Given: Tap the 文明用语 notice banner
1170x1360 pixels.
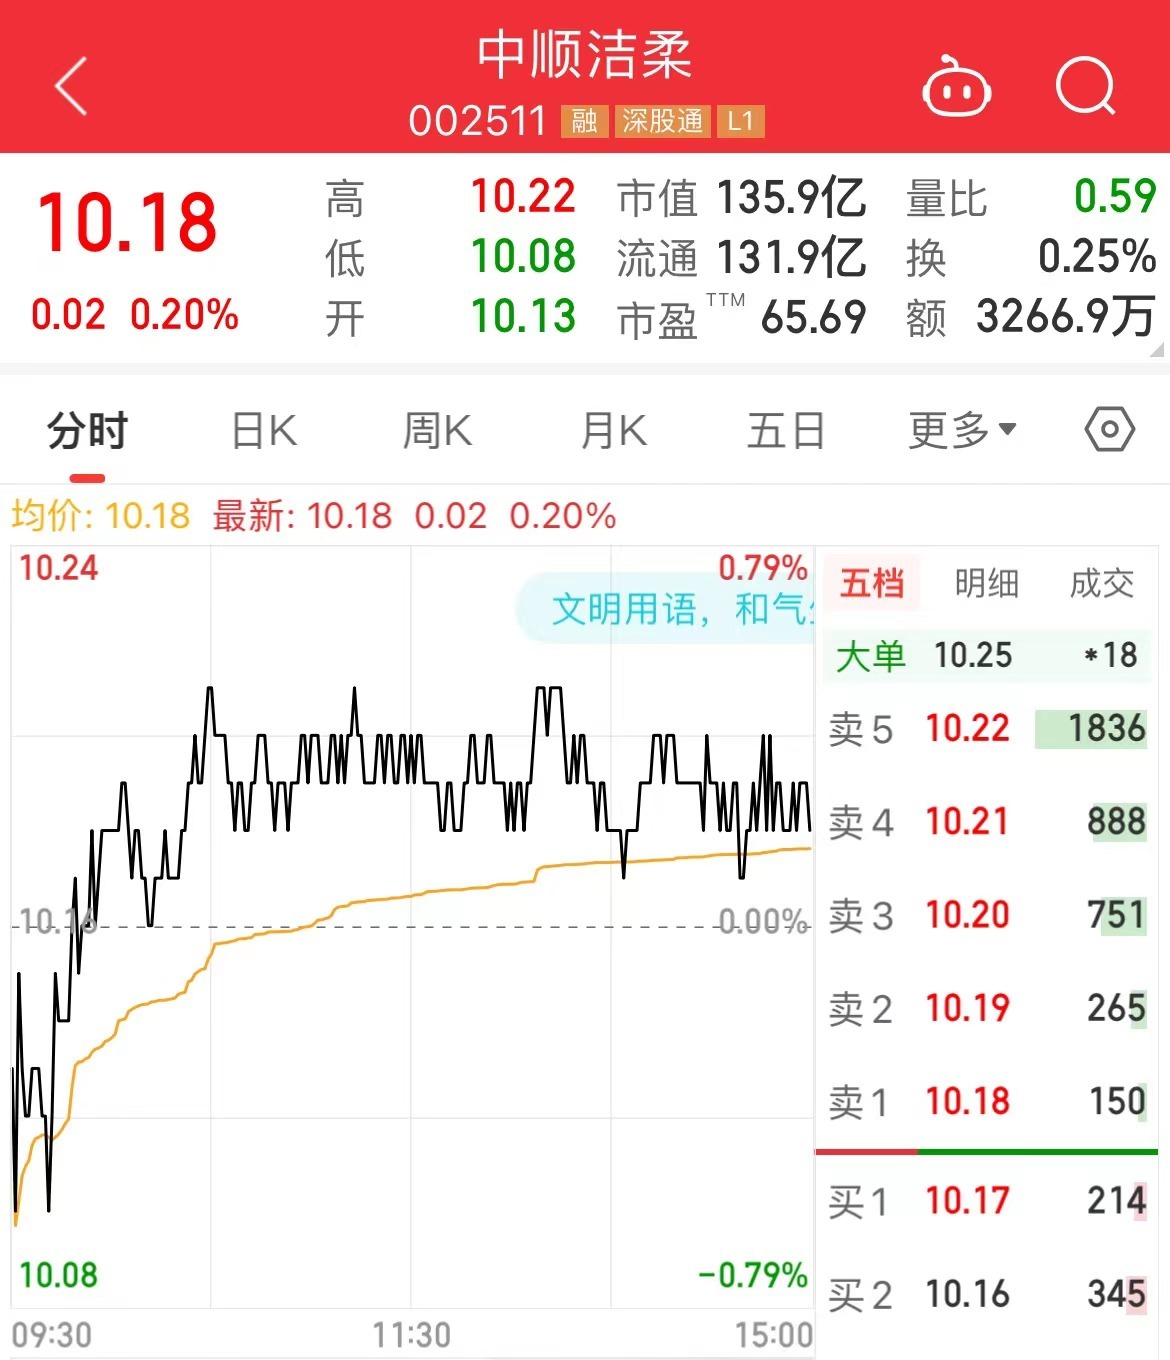Looking at the screenshot, I should (666, 608).
